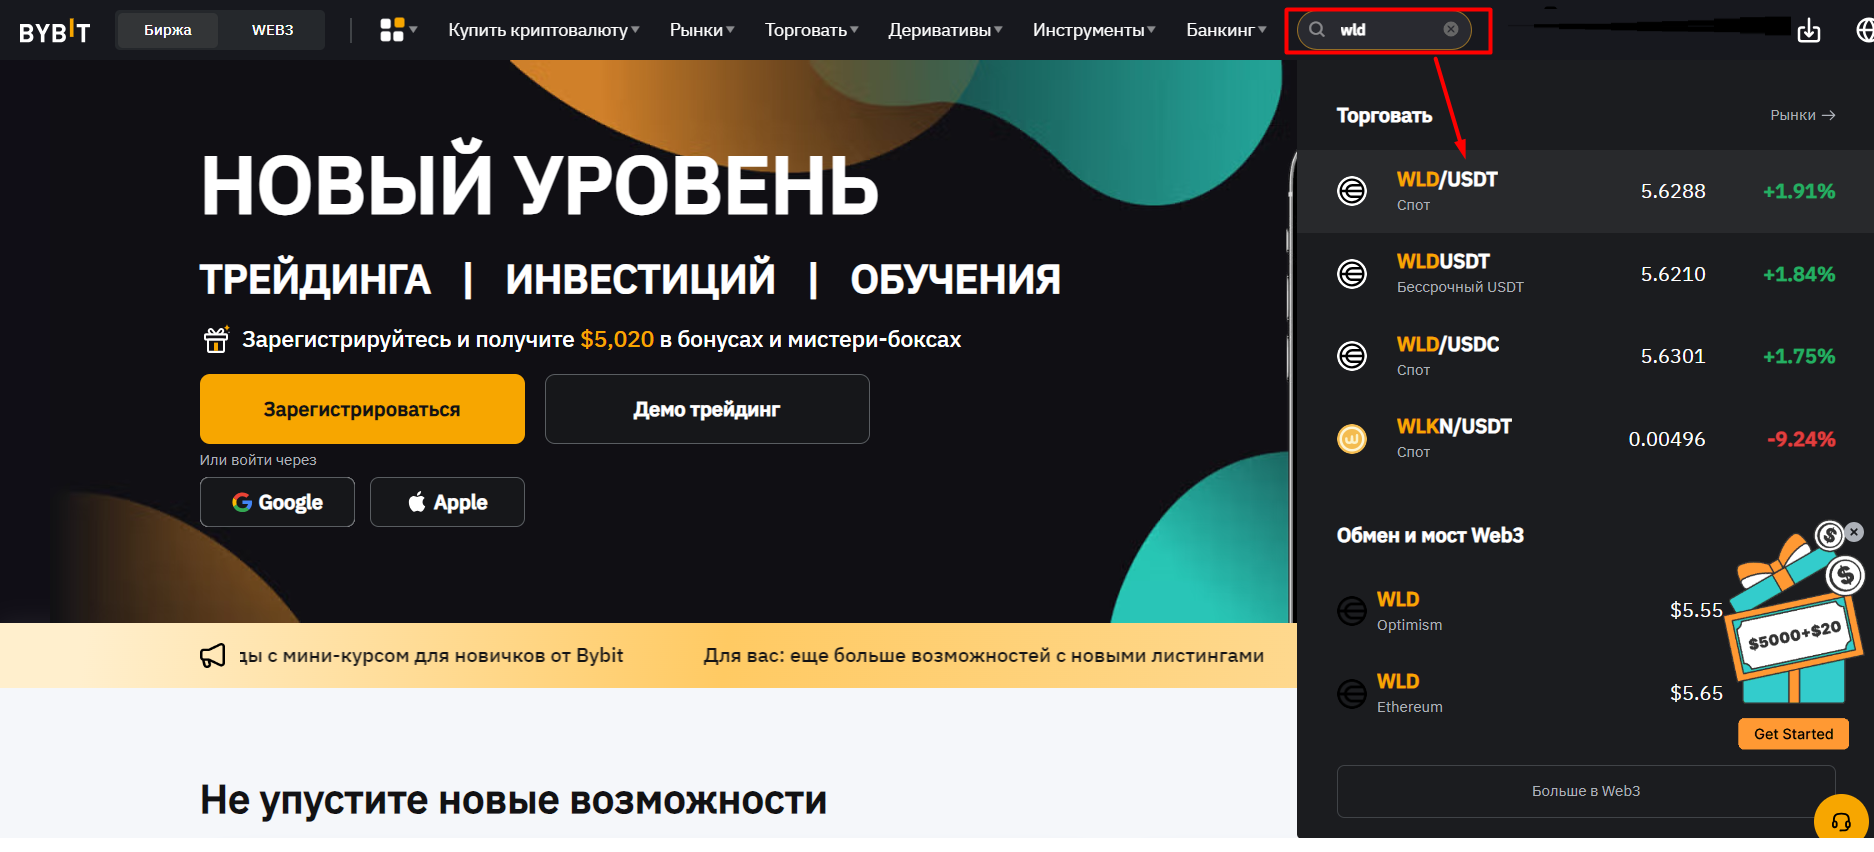Screen dimensions: 1874x852
Task: Open the Инструменты dropdown
Action: coord(1094,30)
